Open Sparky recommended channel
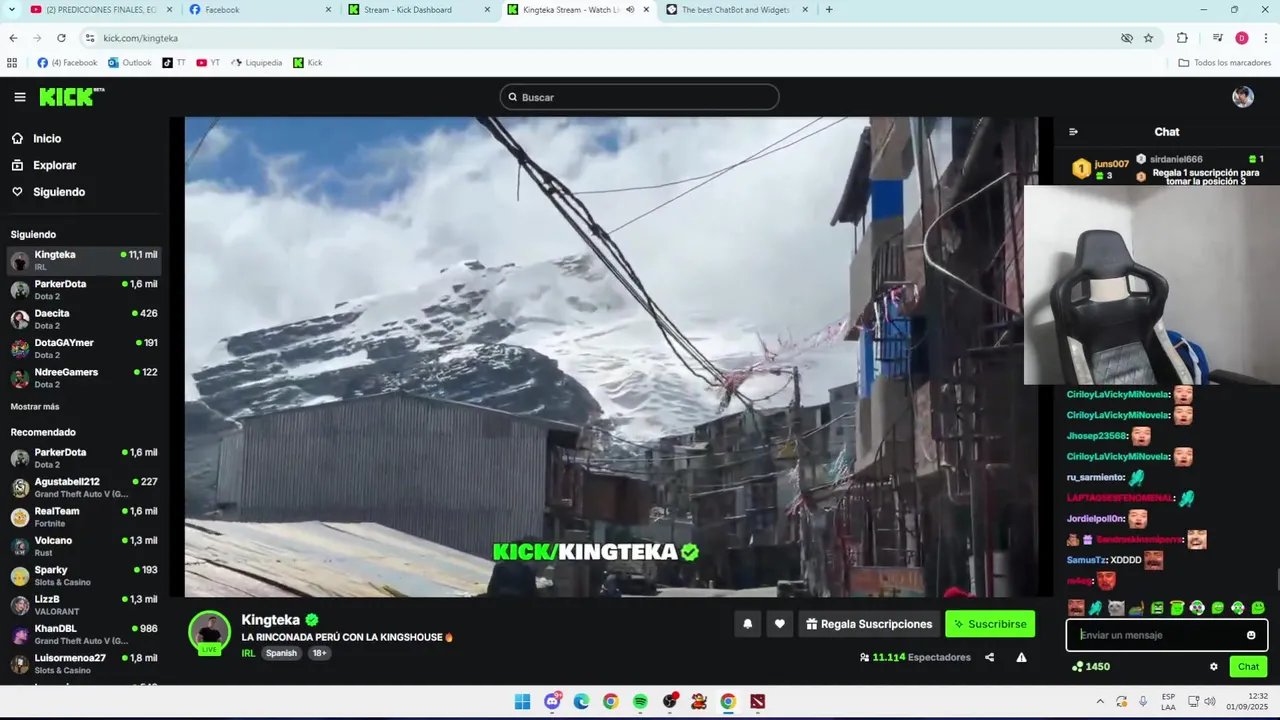1280x720 pixels. 85,575
